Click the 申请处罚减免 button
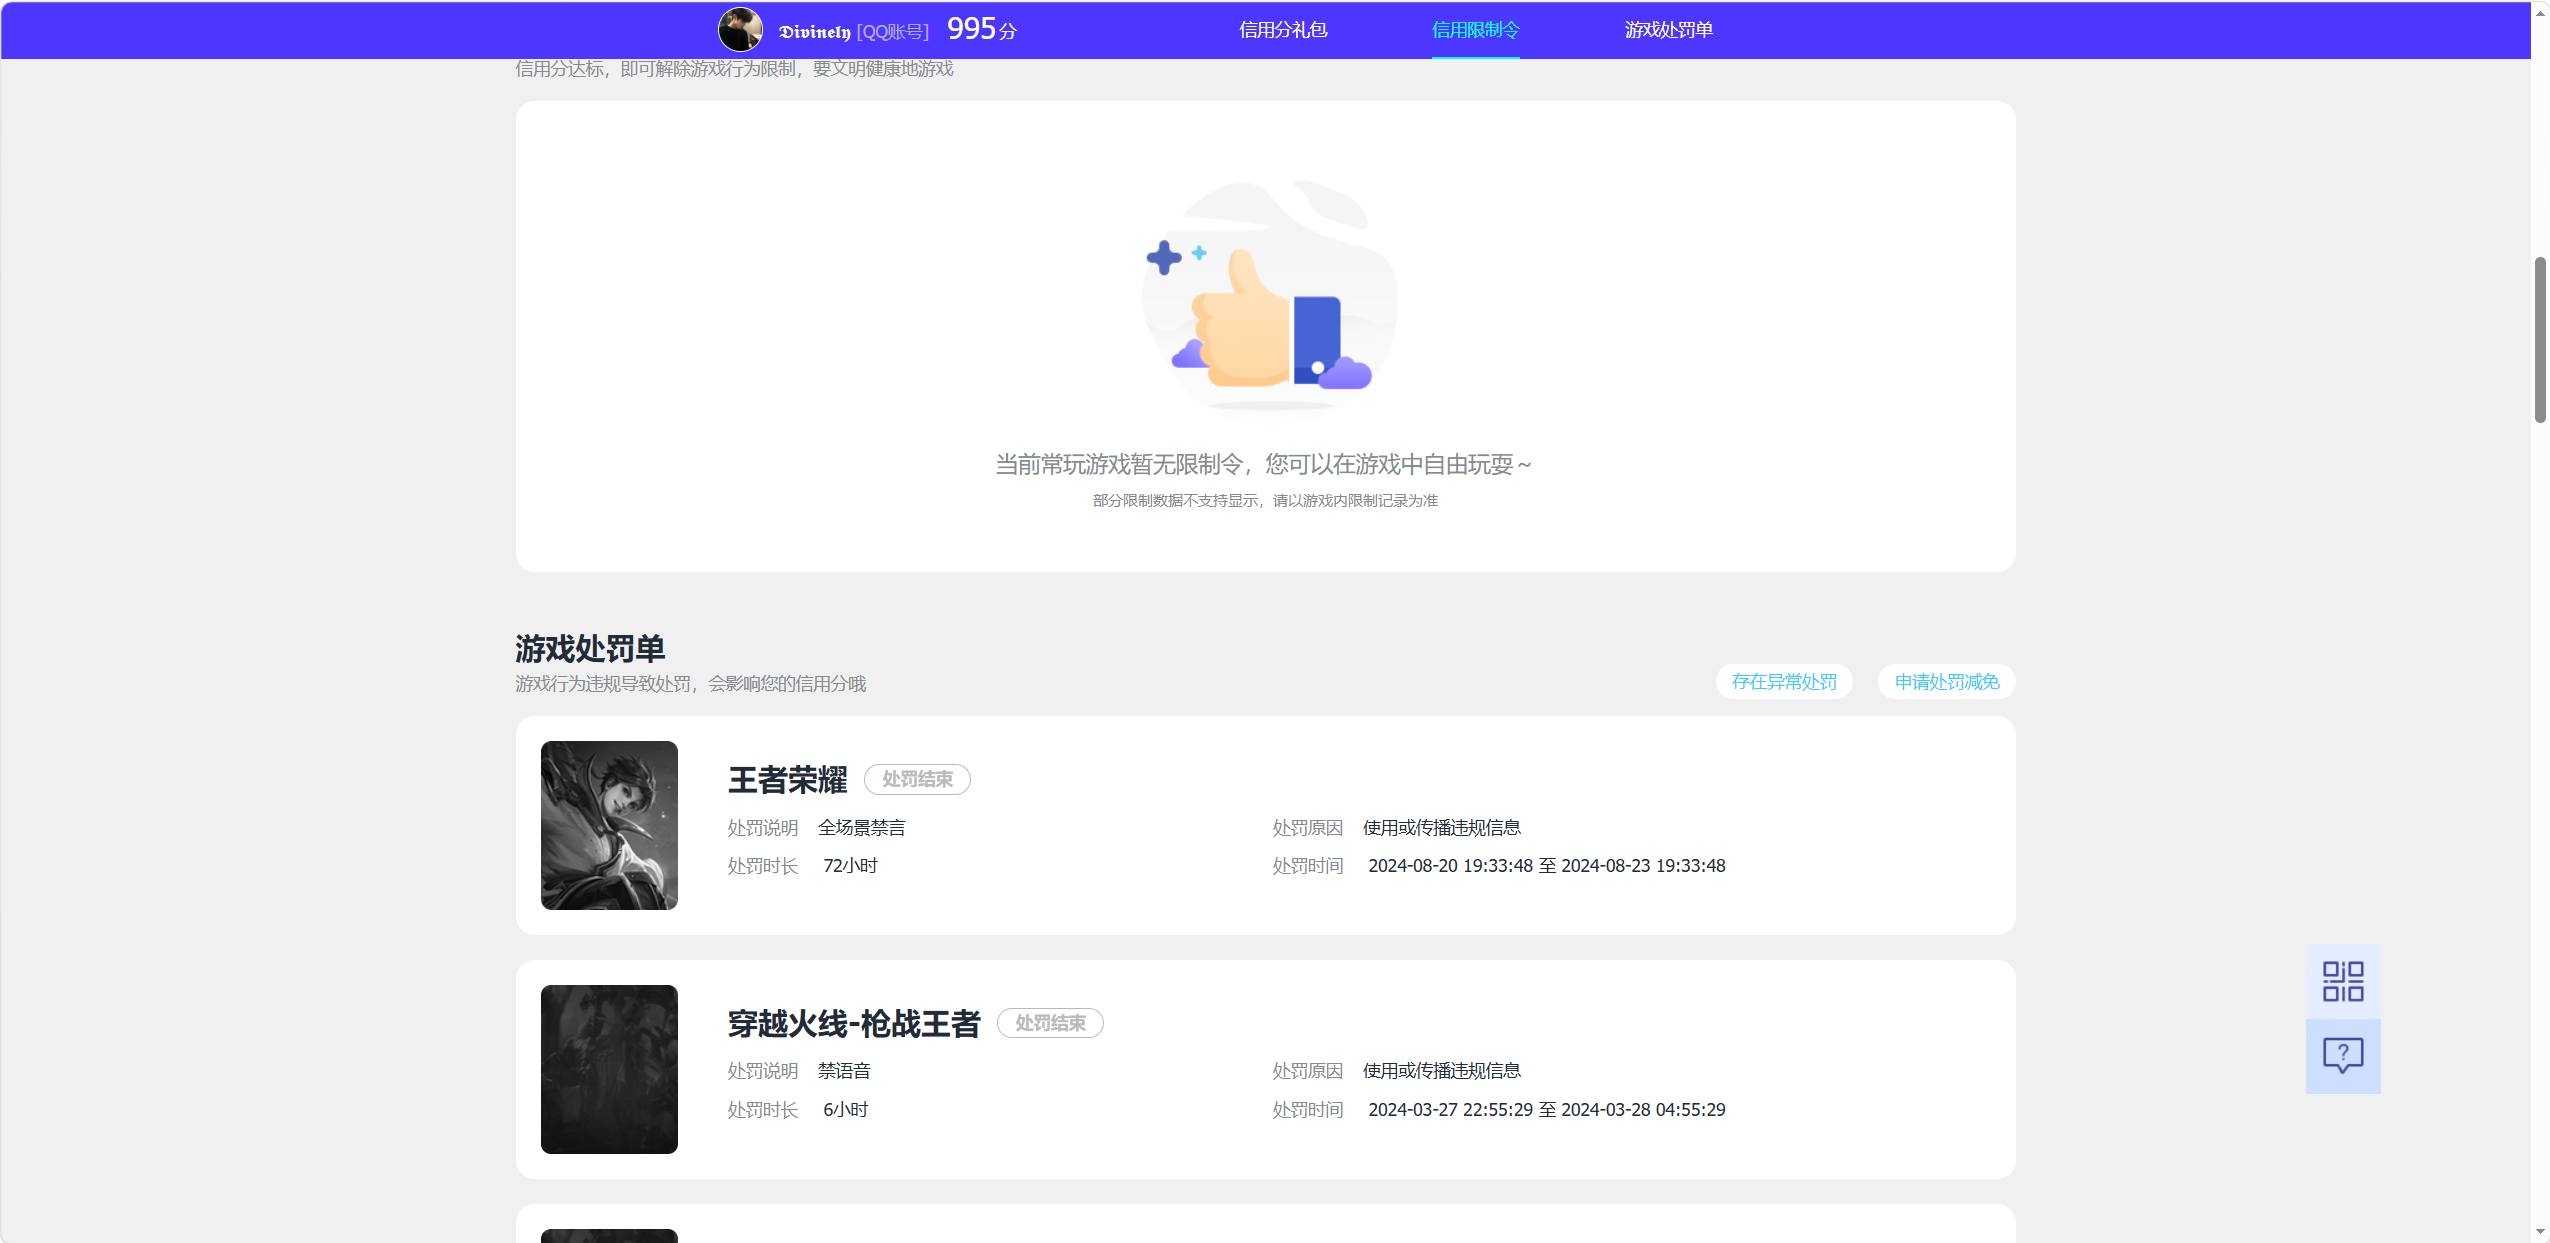This screenshot has height=1243, width=2550. [1946, 682]
